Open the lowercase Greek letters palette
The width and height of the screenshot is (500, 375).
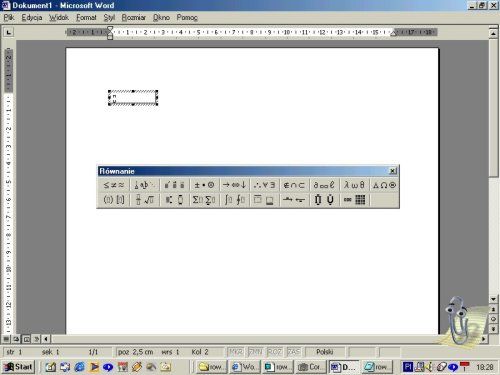click(354, 185)
